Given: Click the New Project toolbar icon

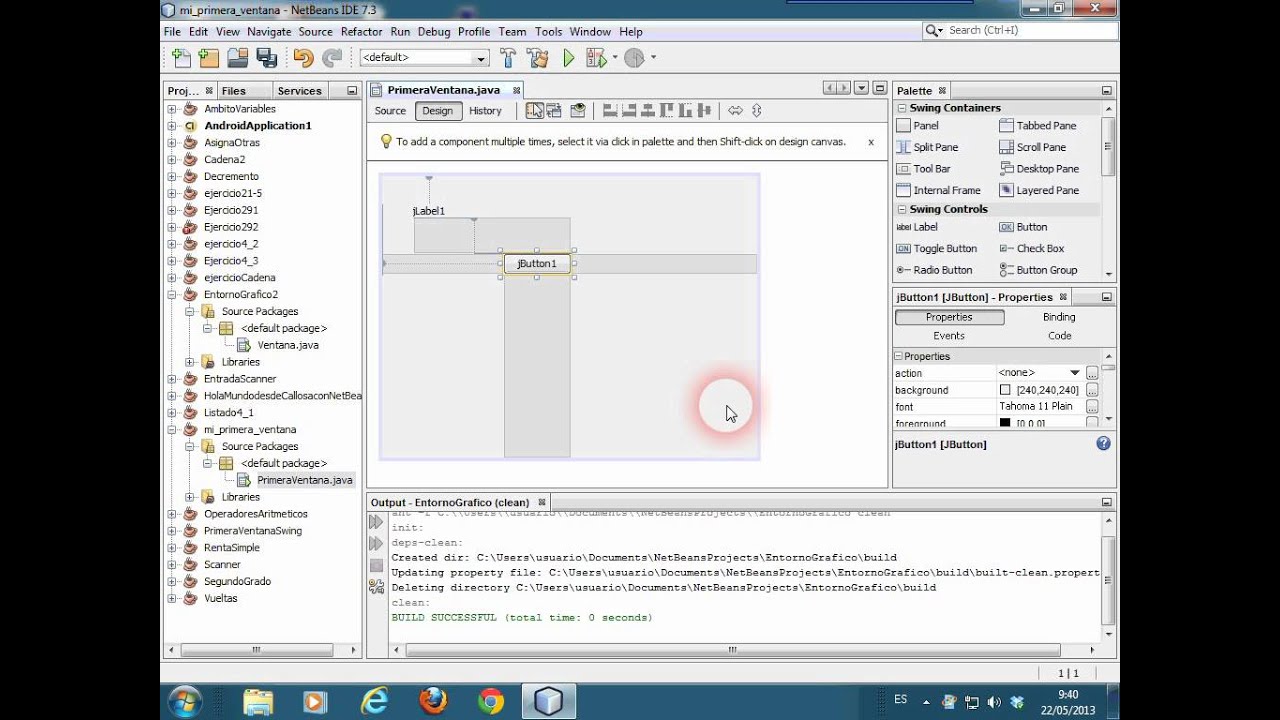Looking at the screenshot, I should [x=209, y=58].
